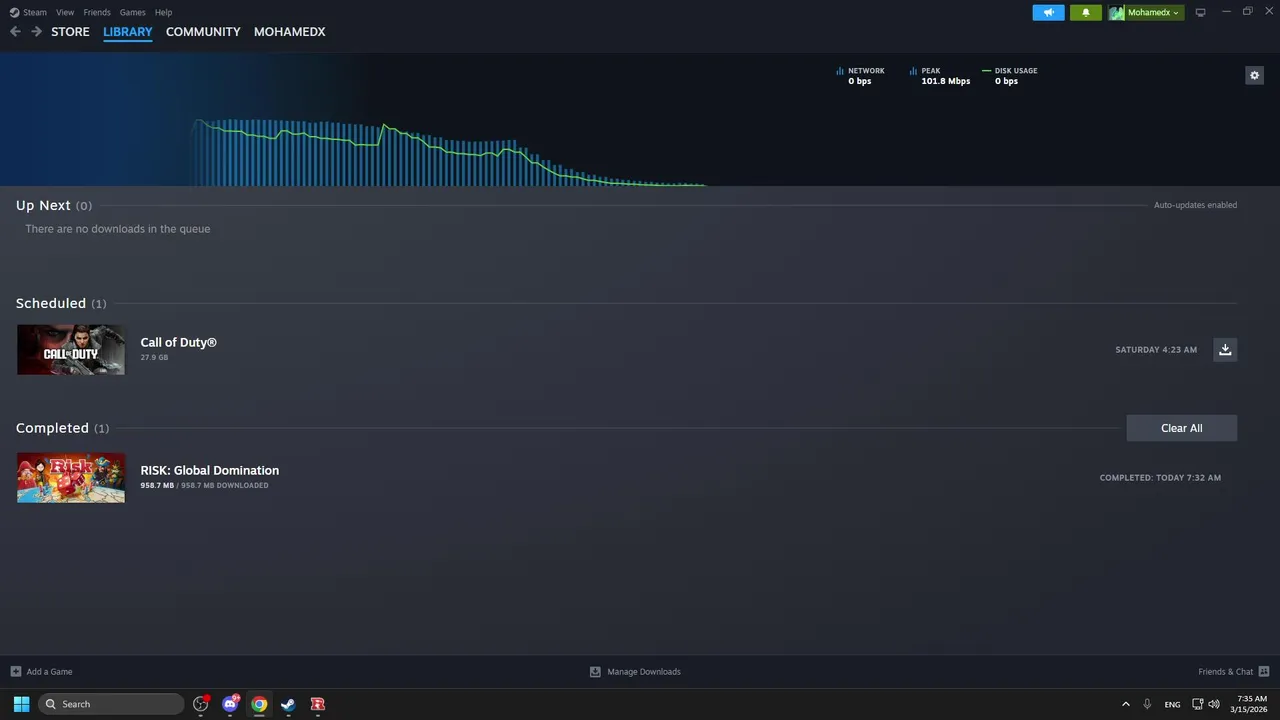Image resolution: width=1280 pixels, height=720 pixels.
Task: Click the '27.9 GB' size text
Action: pyautogui.click(x=154, y=357)
